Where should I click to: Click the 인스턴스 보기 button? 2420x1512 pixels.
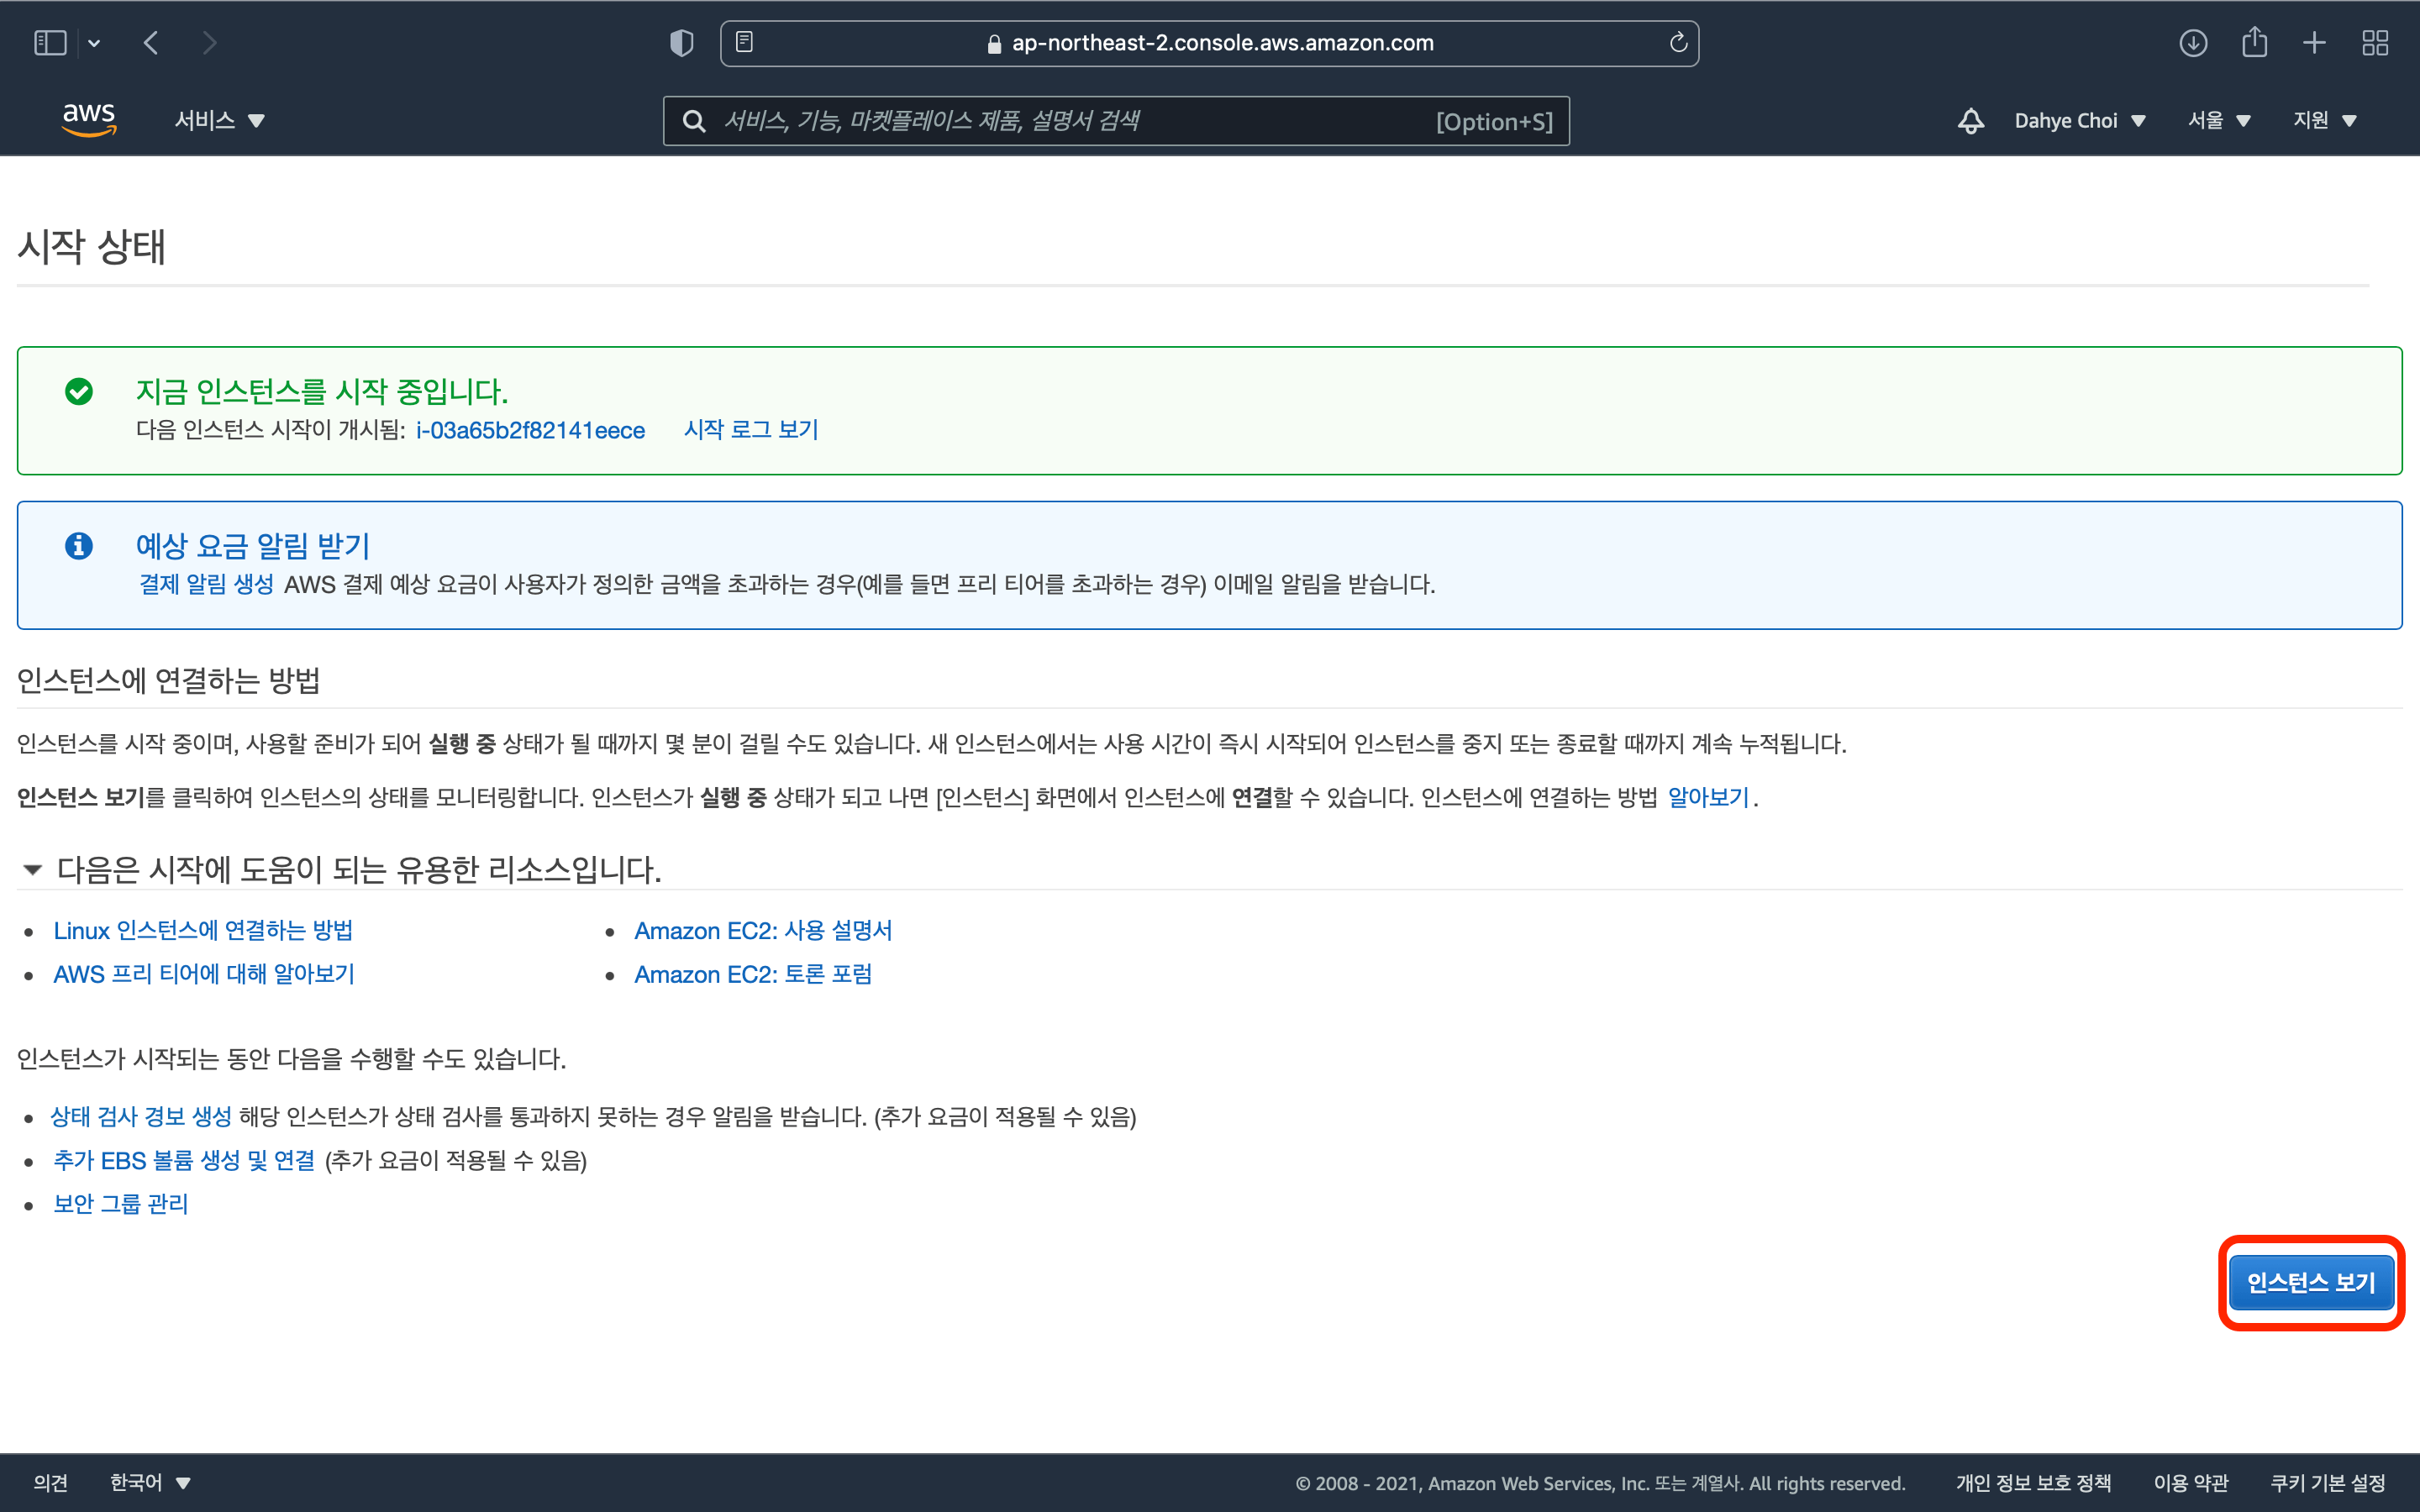2311,1282
